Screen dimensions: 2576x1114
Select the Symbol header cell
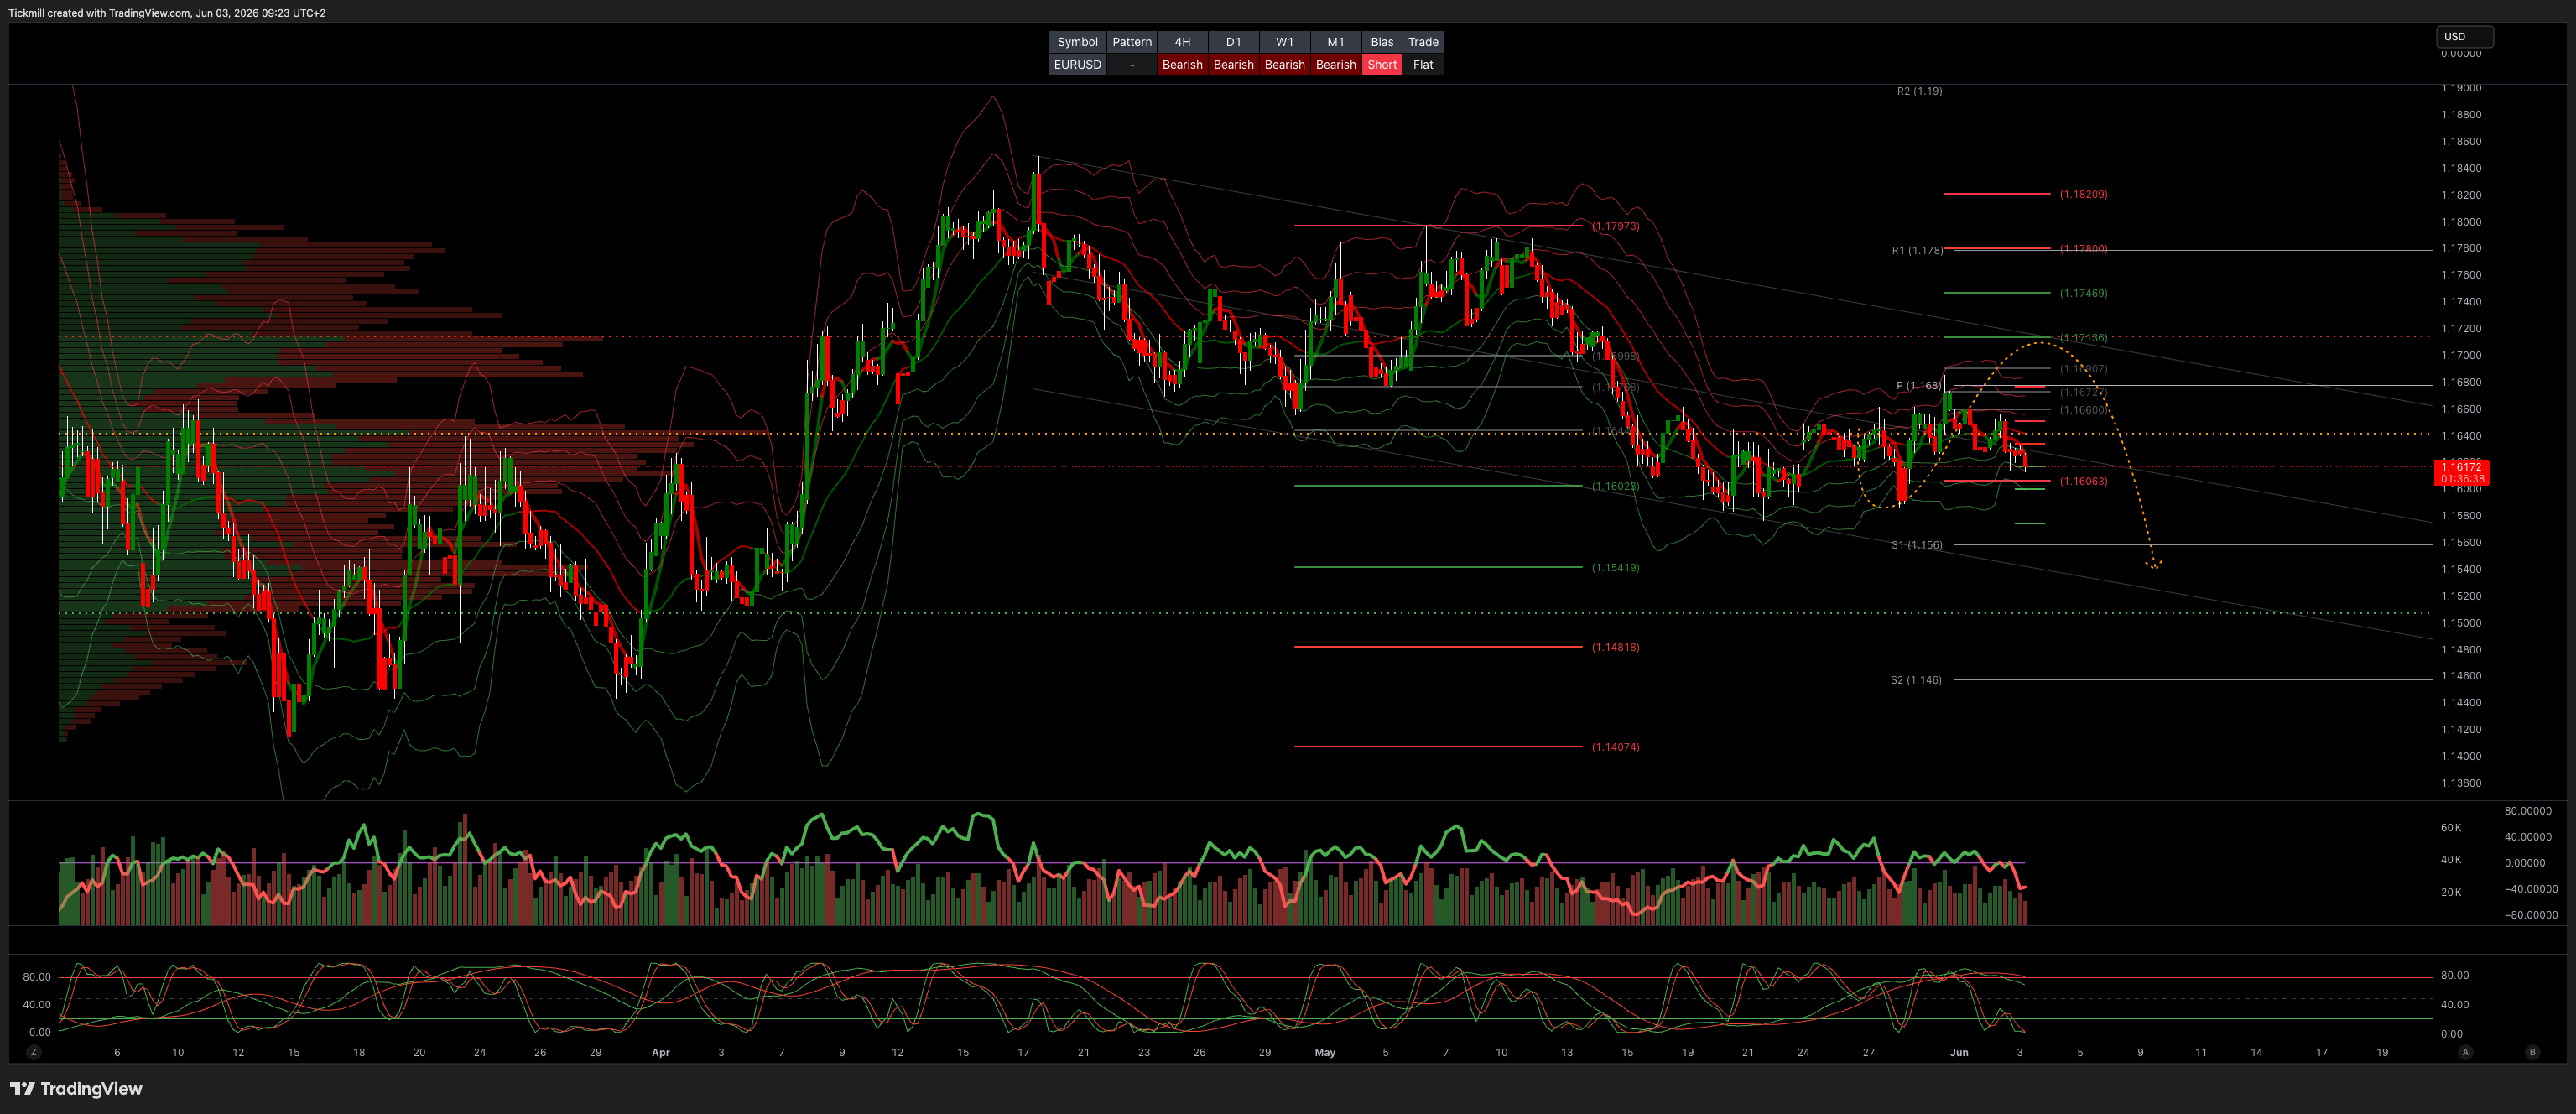pyautogui.click(x=1077, y=42)
